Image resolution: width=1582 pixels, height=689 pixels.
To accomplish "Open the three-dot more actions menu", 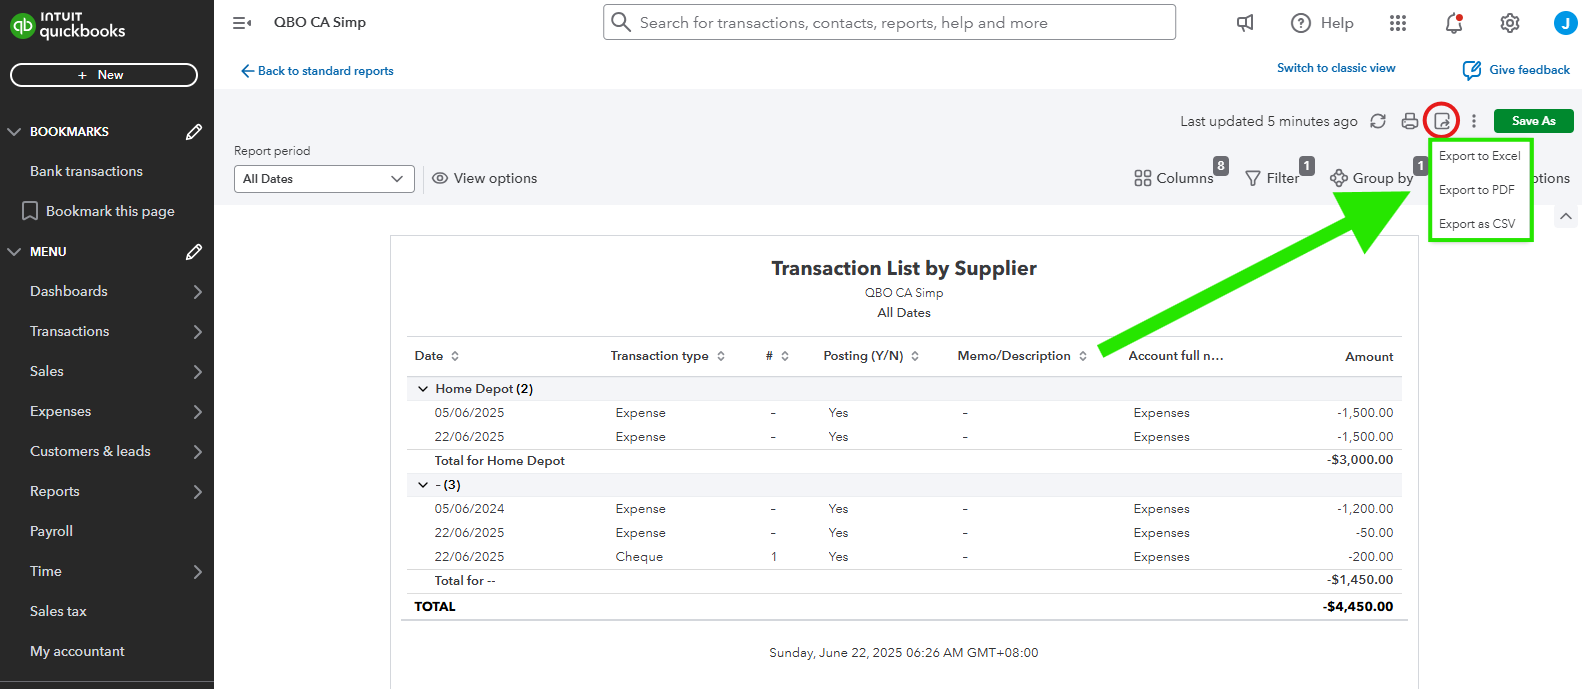I will coord(1473,121).
